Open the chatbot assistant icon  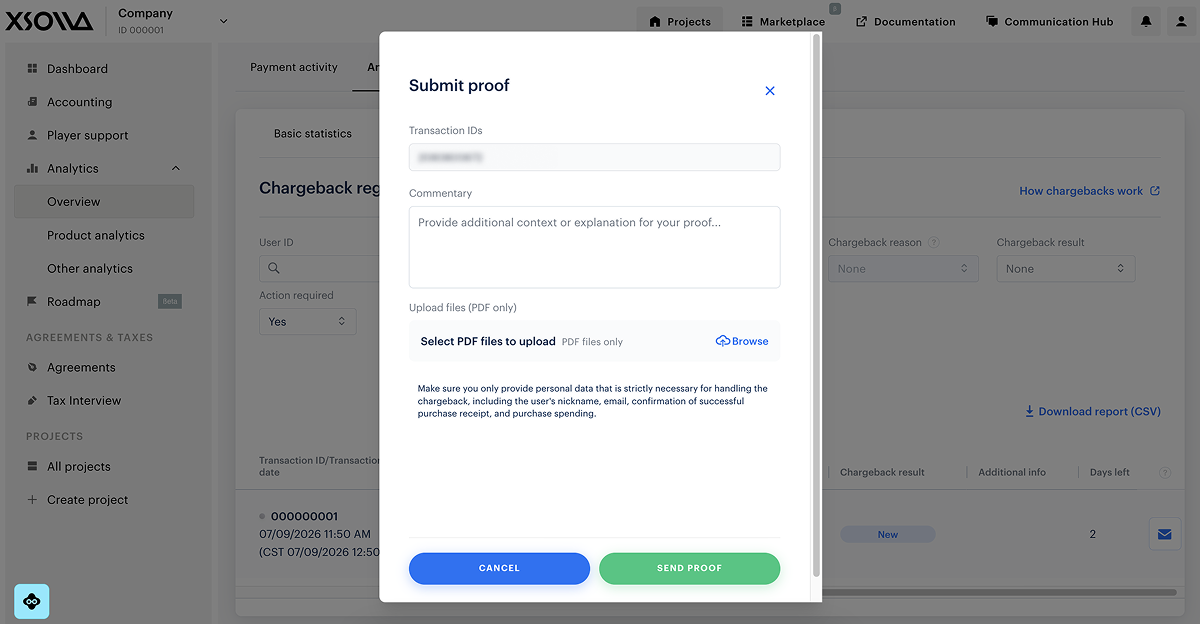pos(32,601)
